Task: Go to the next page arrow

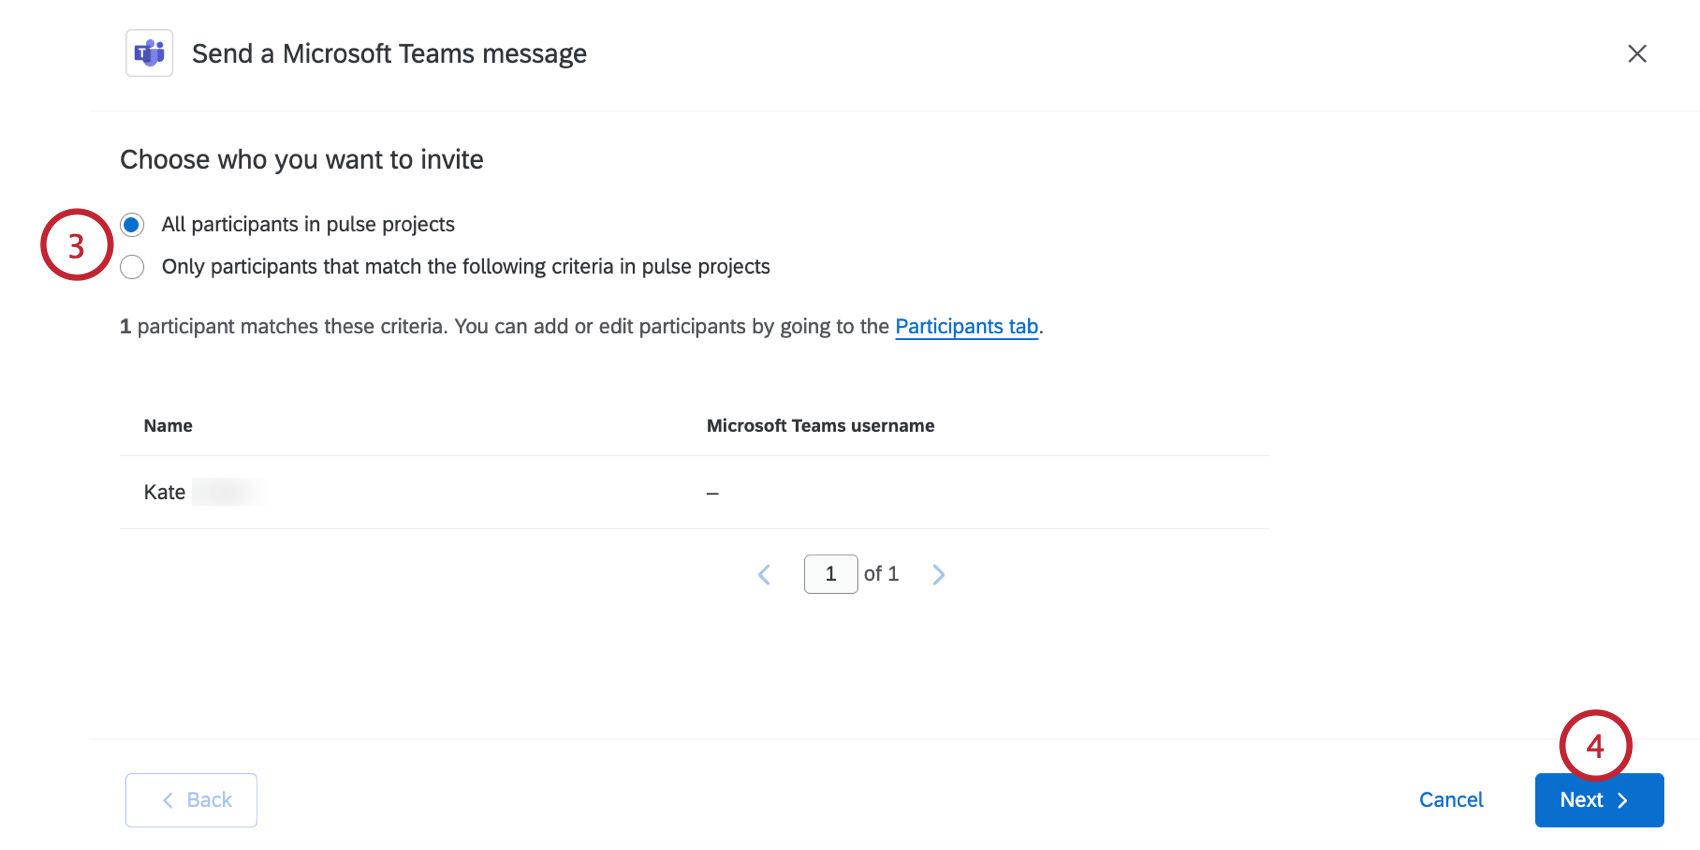Action: 938,574
